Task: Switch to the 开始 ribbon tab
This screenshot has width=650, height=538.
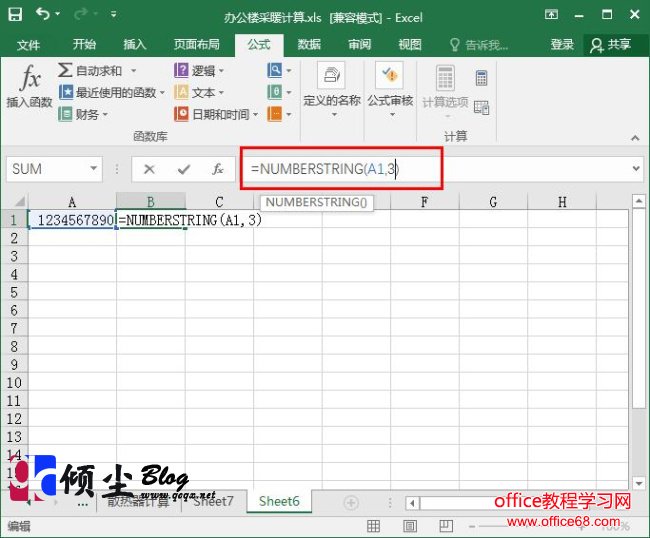Action: point(84,44)
